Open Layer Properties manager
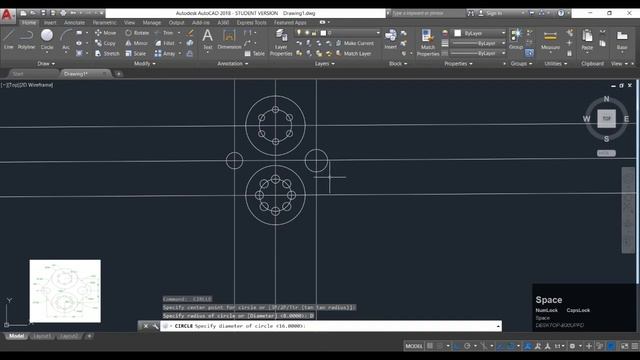Screen dimensions: 640x360 [x=281, y=42]
